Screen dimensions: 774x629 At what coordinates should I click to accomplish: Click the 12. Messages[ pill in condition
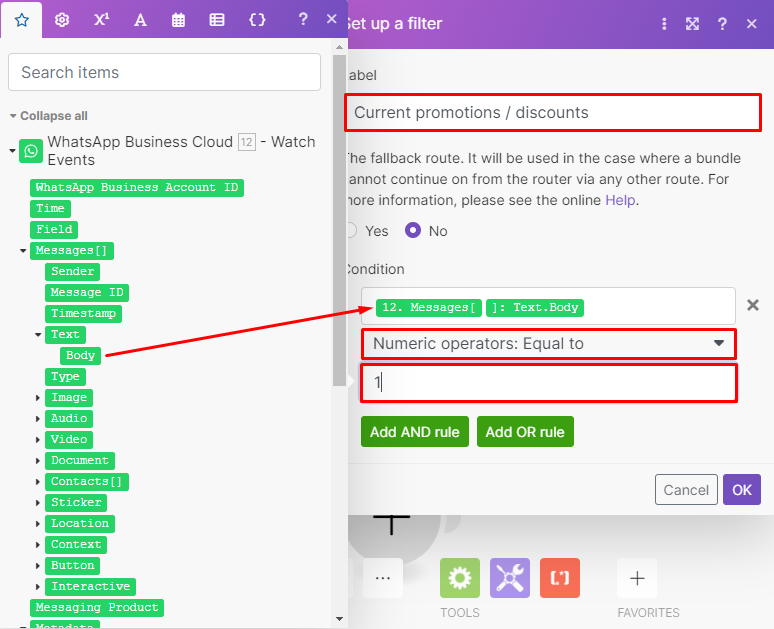(428, 308)
